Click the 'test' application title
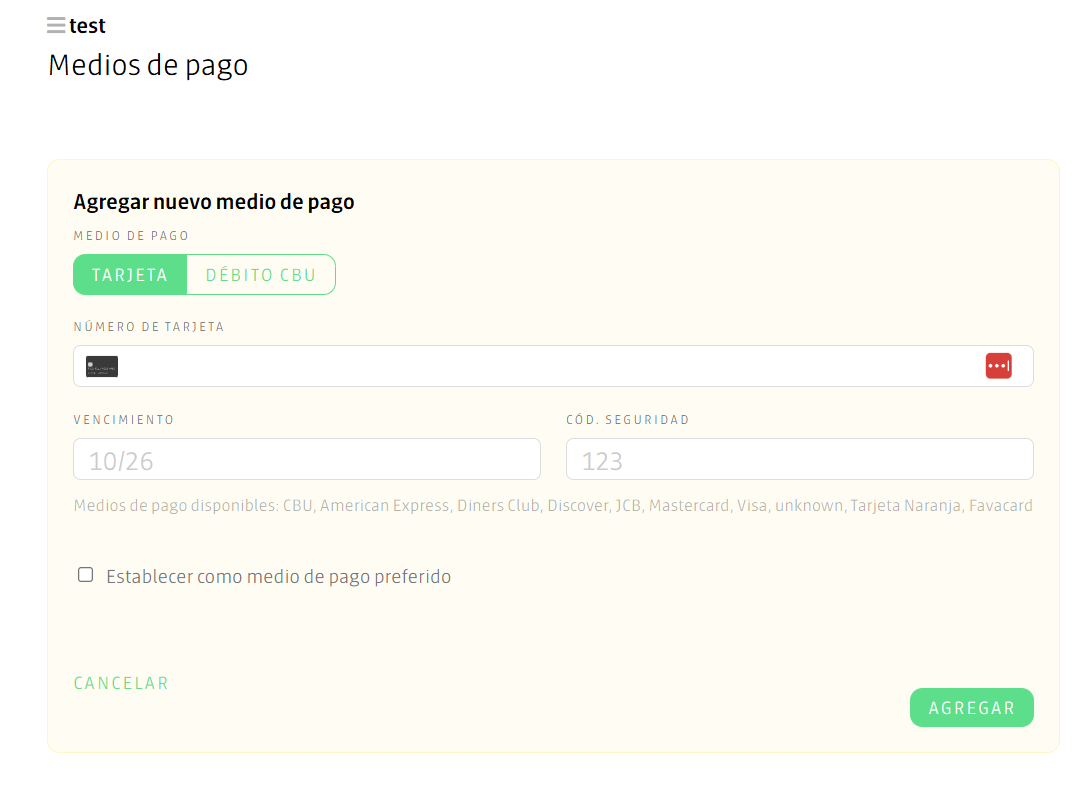Screen dimensions: 1082x801 [x=87, y=25]
